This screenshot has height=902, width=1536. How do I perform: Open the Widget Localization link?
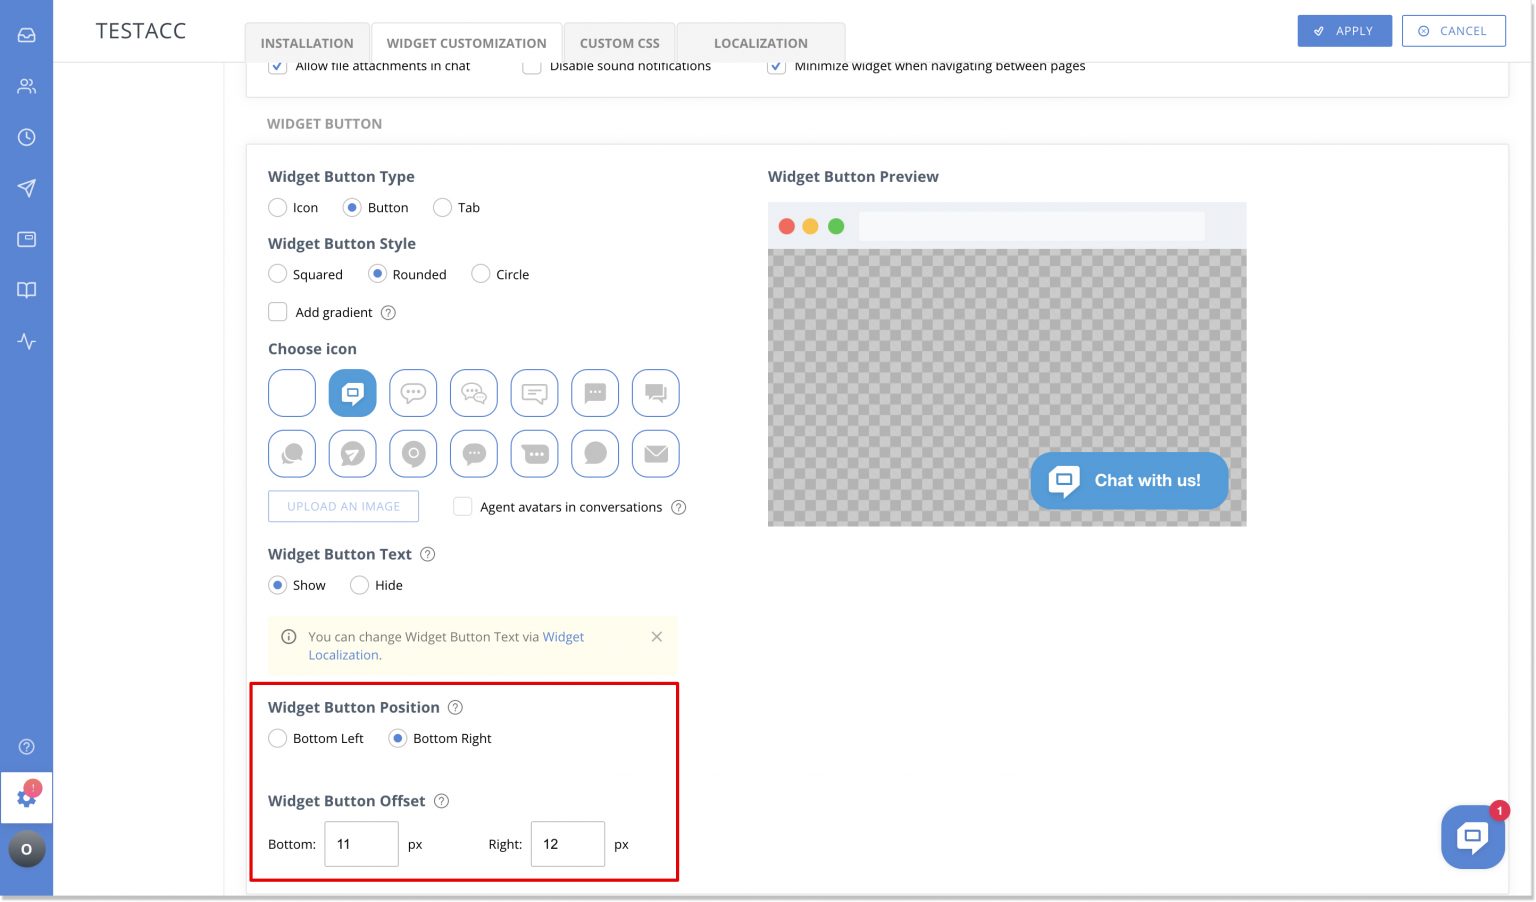click(563, 636)
